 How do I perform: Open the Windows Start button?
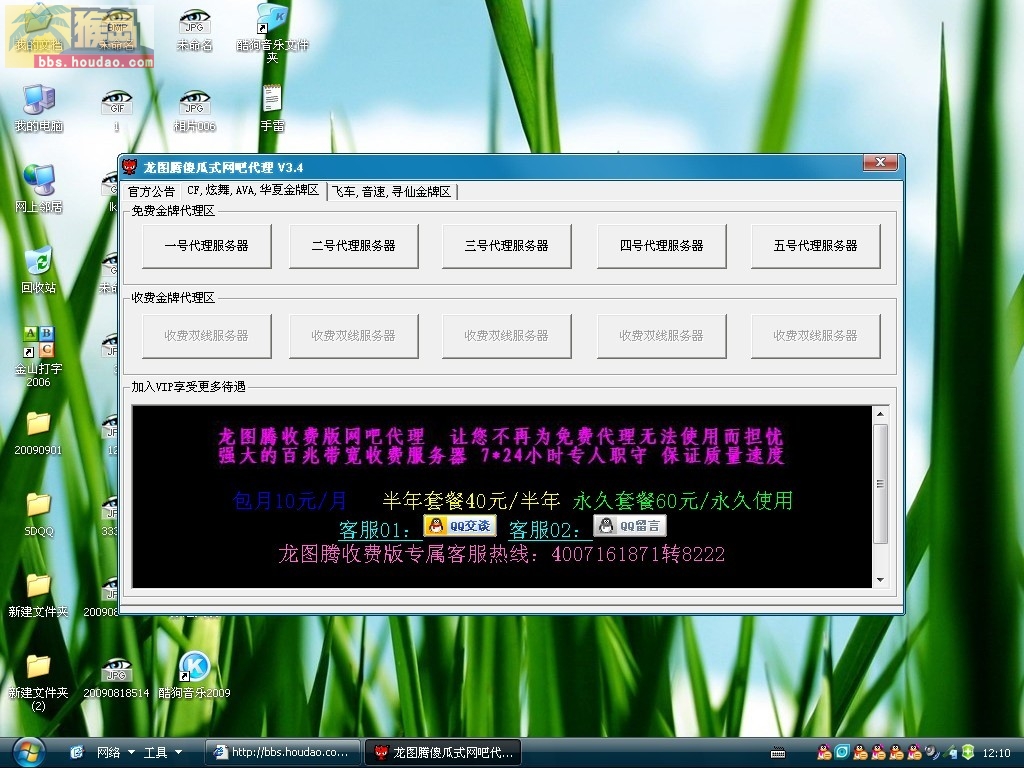27,752
